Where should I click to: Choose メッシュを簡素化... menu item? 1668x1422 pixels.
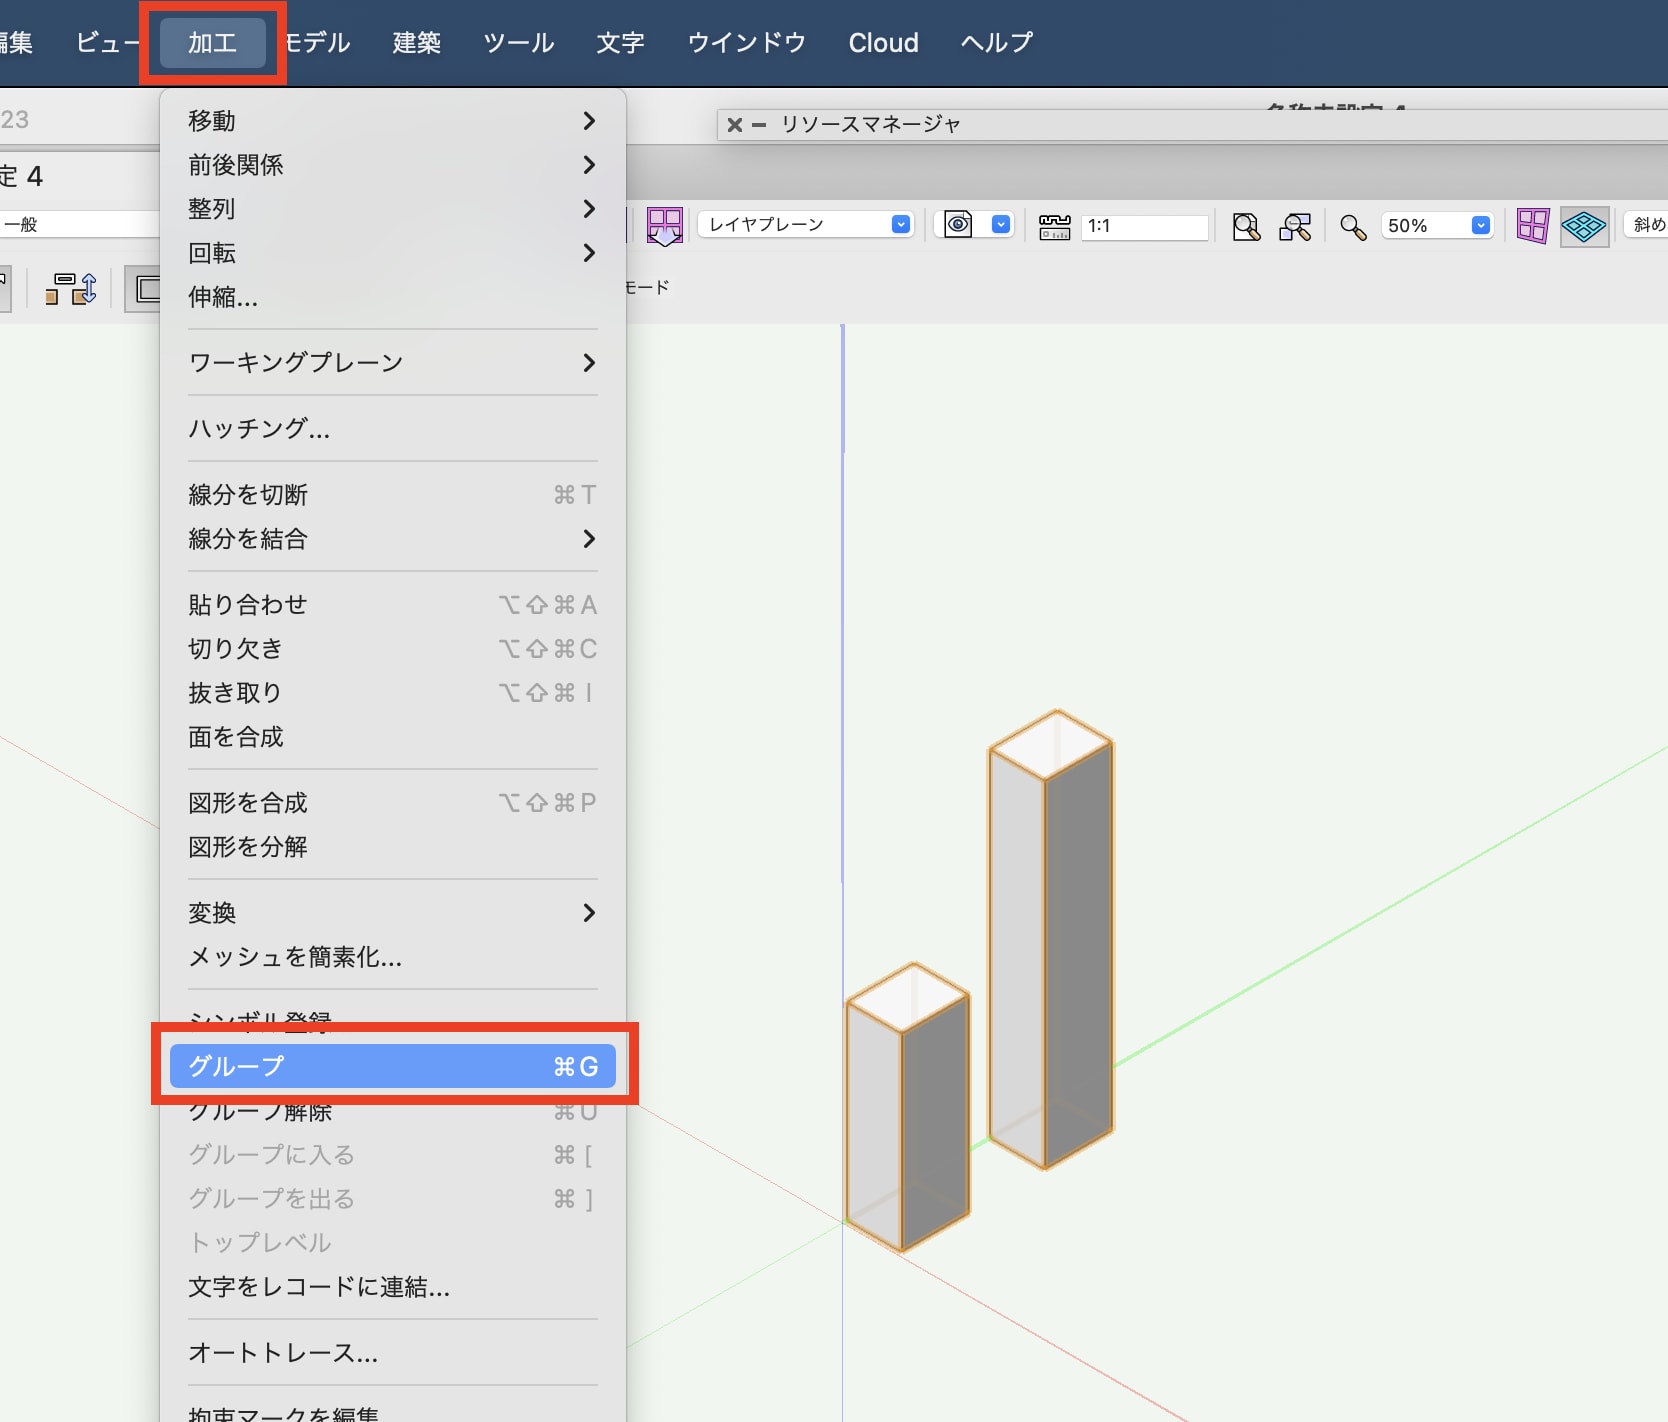click(x=393, y=957)
